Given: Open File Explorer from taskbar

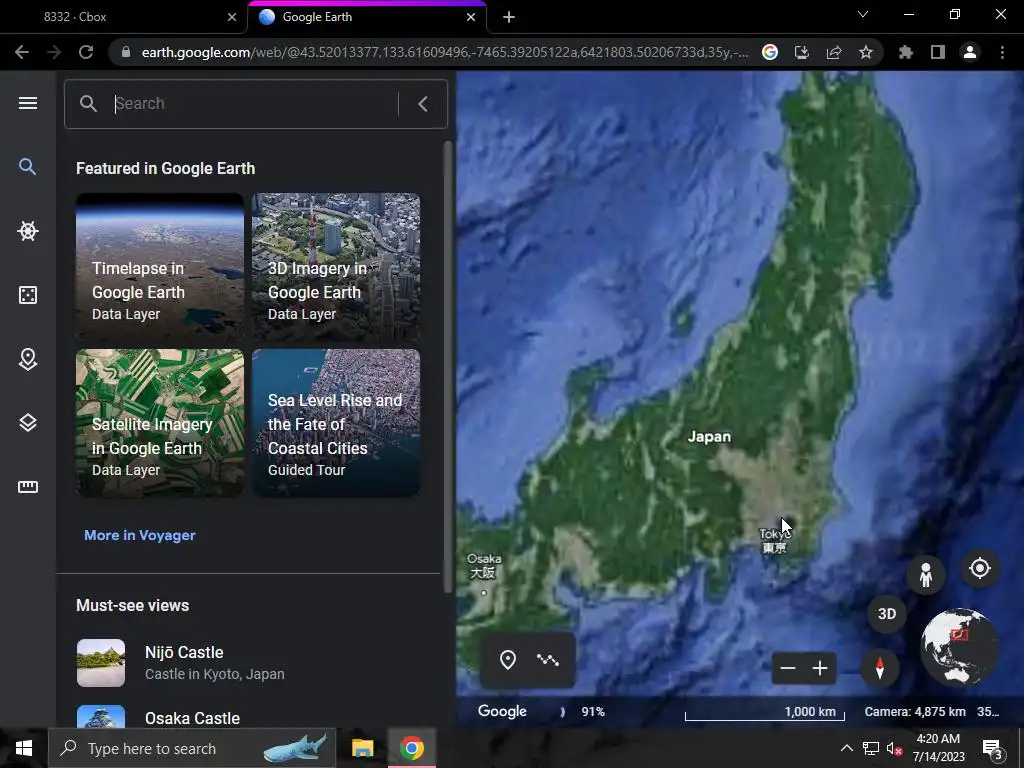Looking at the screenshot, I should (362, 748).
